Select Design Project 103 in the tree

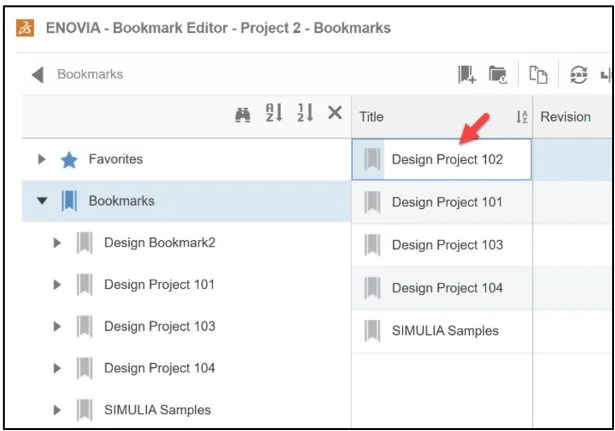159,326
